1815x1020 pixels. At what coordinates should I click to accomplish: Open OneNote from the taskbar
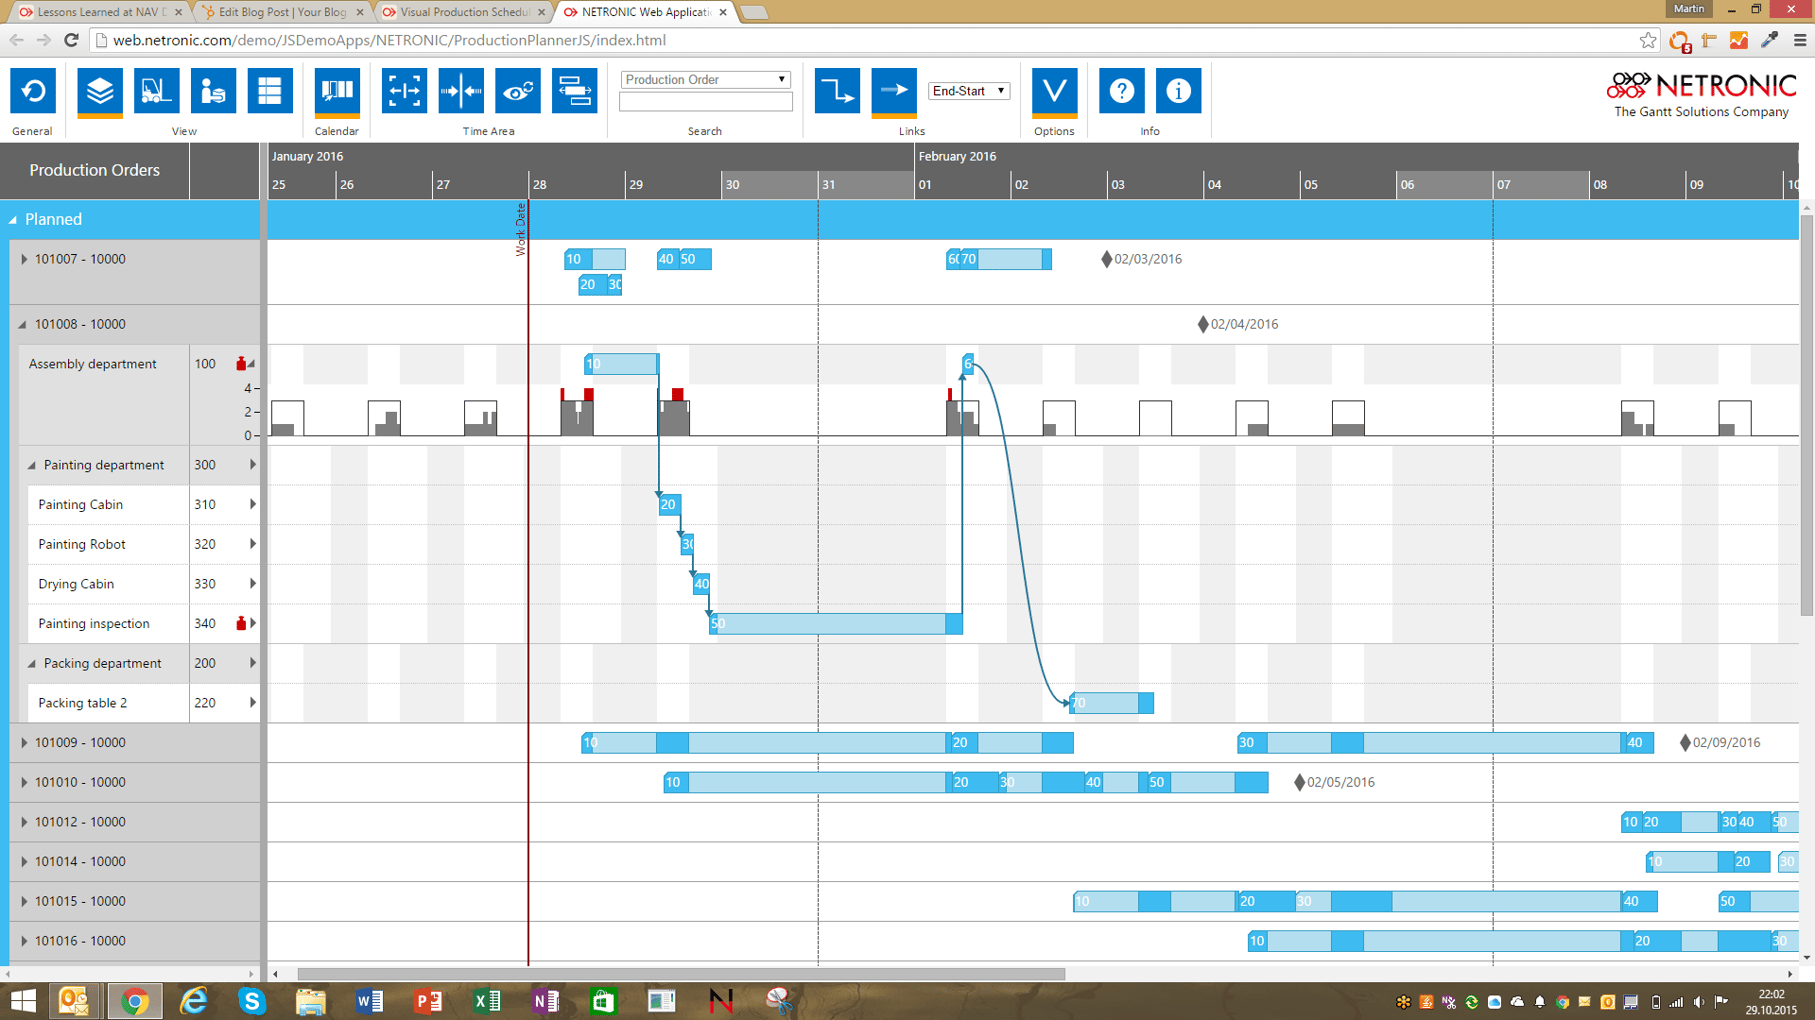546,1001
